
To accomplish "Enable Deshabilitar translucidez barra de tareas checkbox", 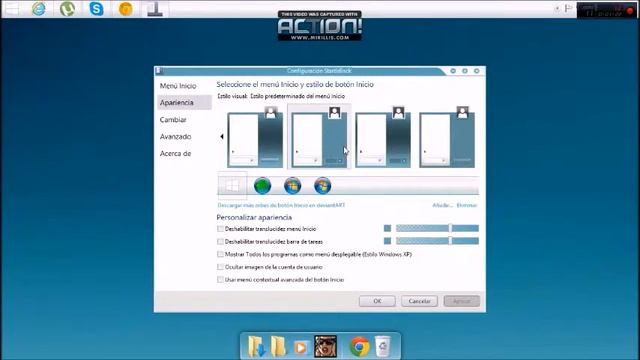I will click(220, 242).
